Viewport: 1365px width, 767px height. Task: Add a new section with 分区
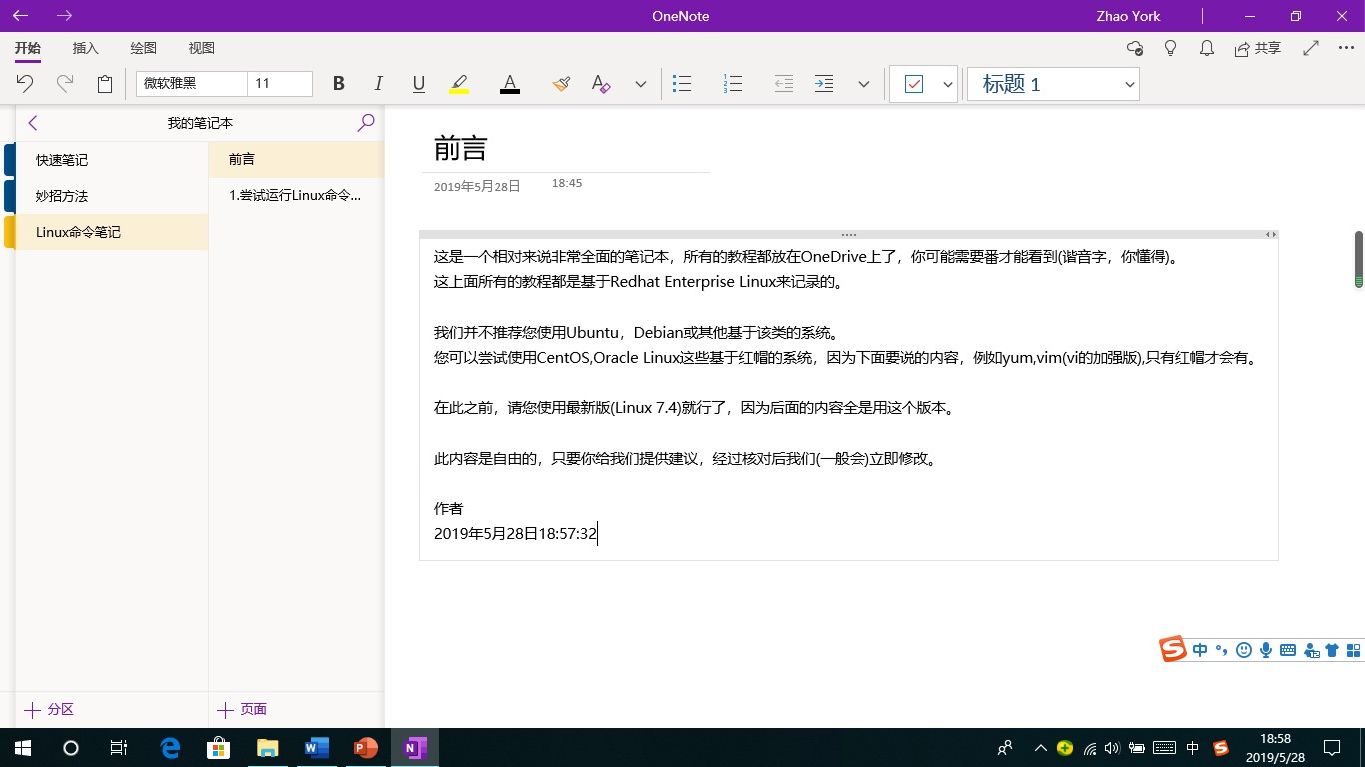pos(49,710)
